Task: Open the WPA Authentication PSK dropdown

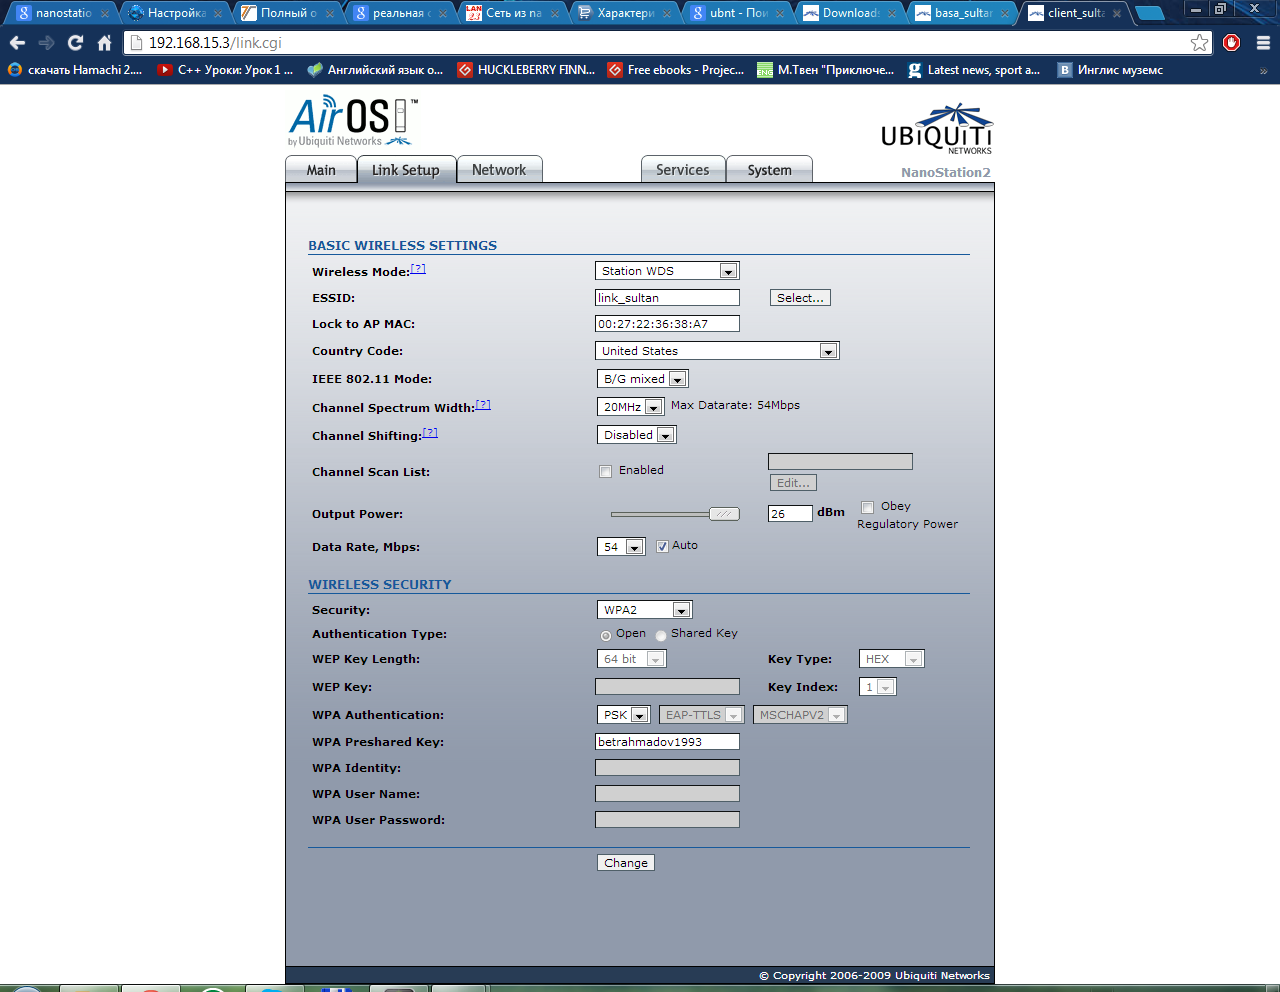Action: coord(624,715)
